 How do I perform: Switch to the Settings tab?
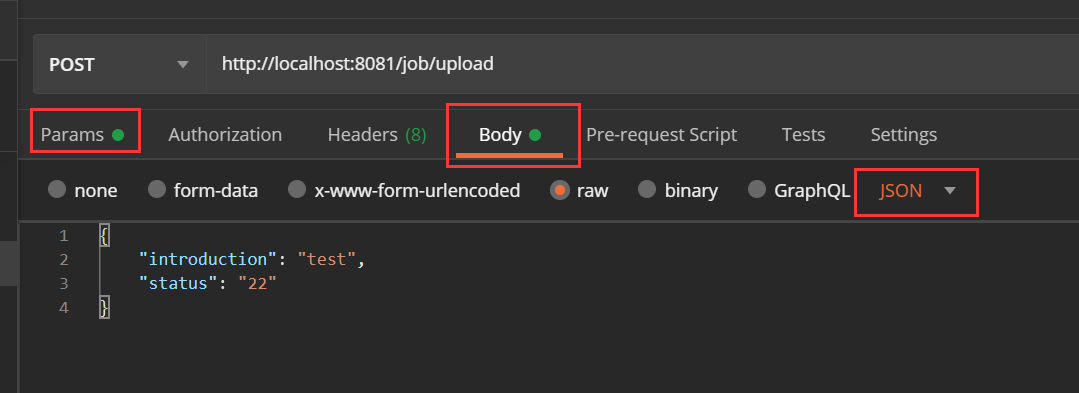(x=904, y=135)
